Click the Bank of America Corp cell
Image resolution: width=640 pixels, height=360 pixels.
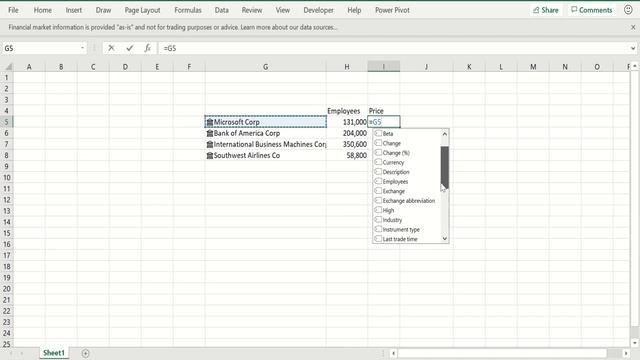(x=266, y=133)
